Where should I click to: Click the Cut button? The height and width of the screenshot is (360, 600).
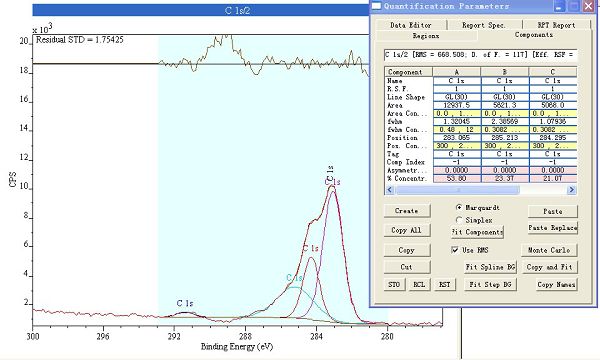pos(407,267)
